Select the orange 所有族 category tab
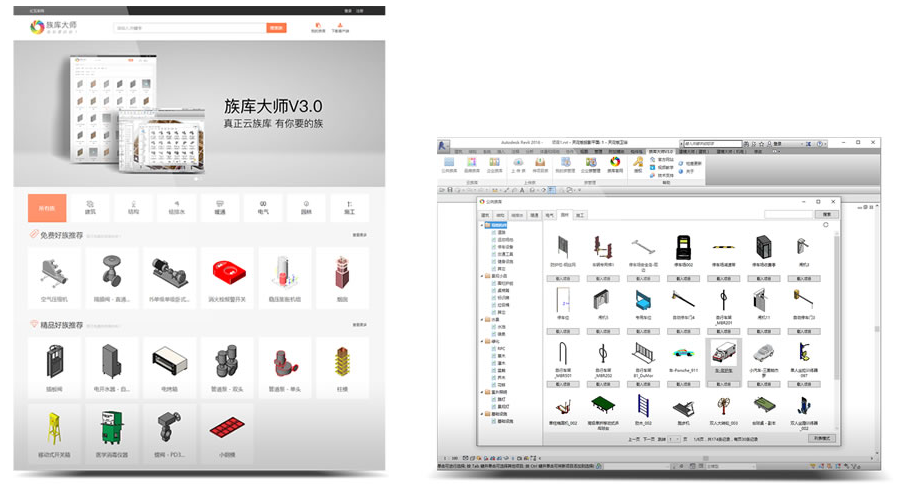 coord(47,208)
